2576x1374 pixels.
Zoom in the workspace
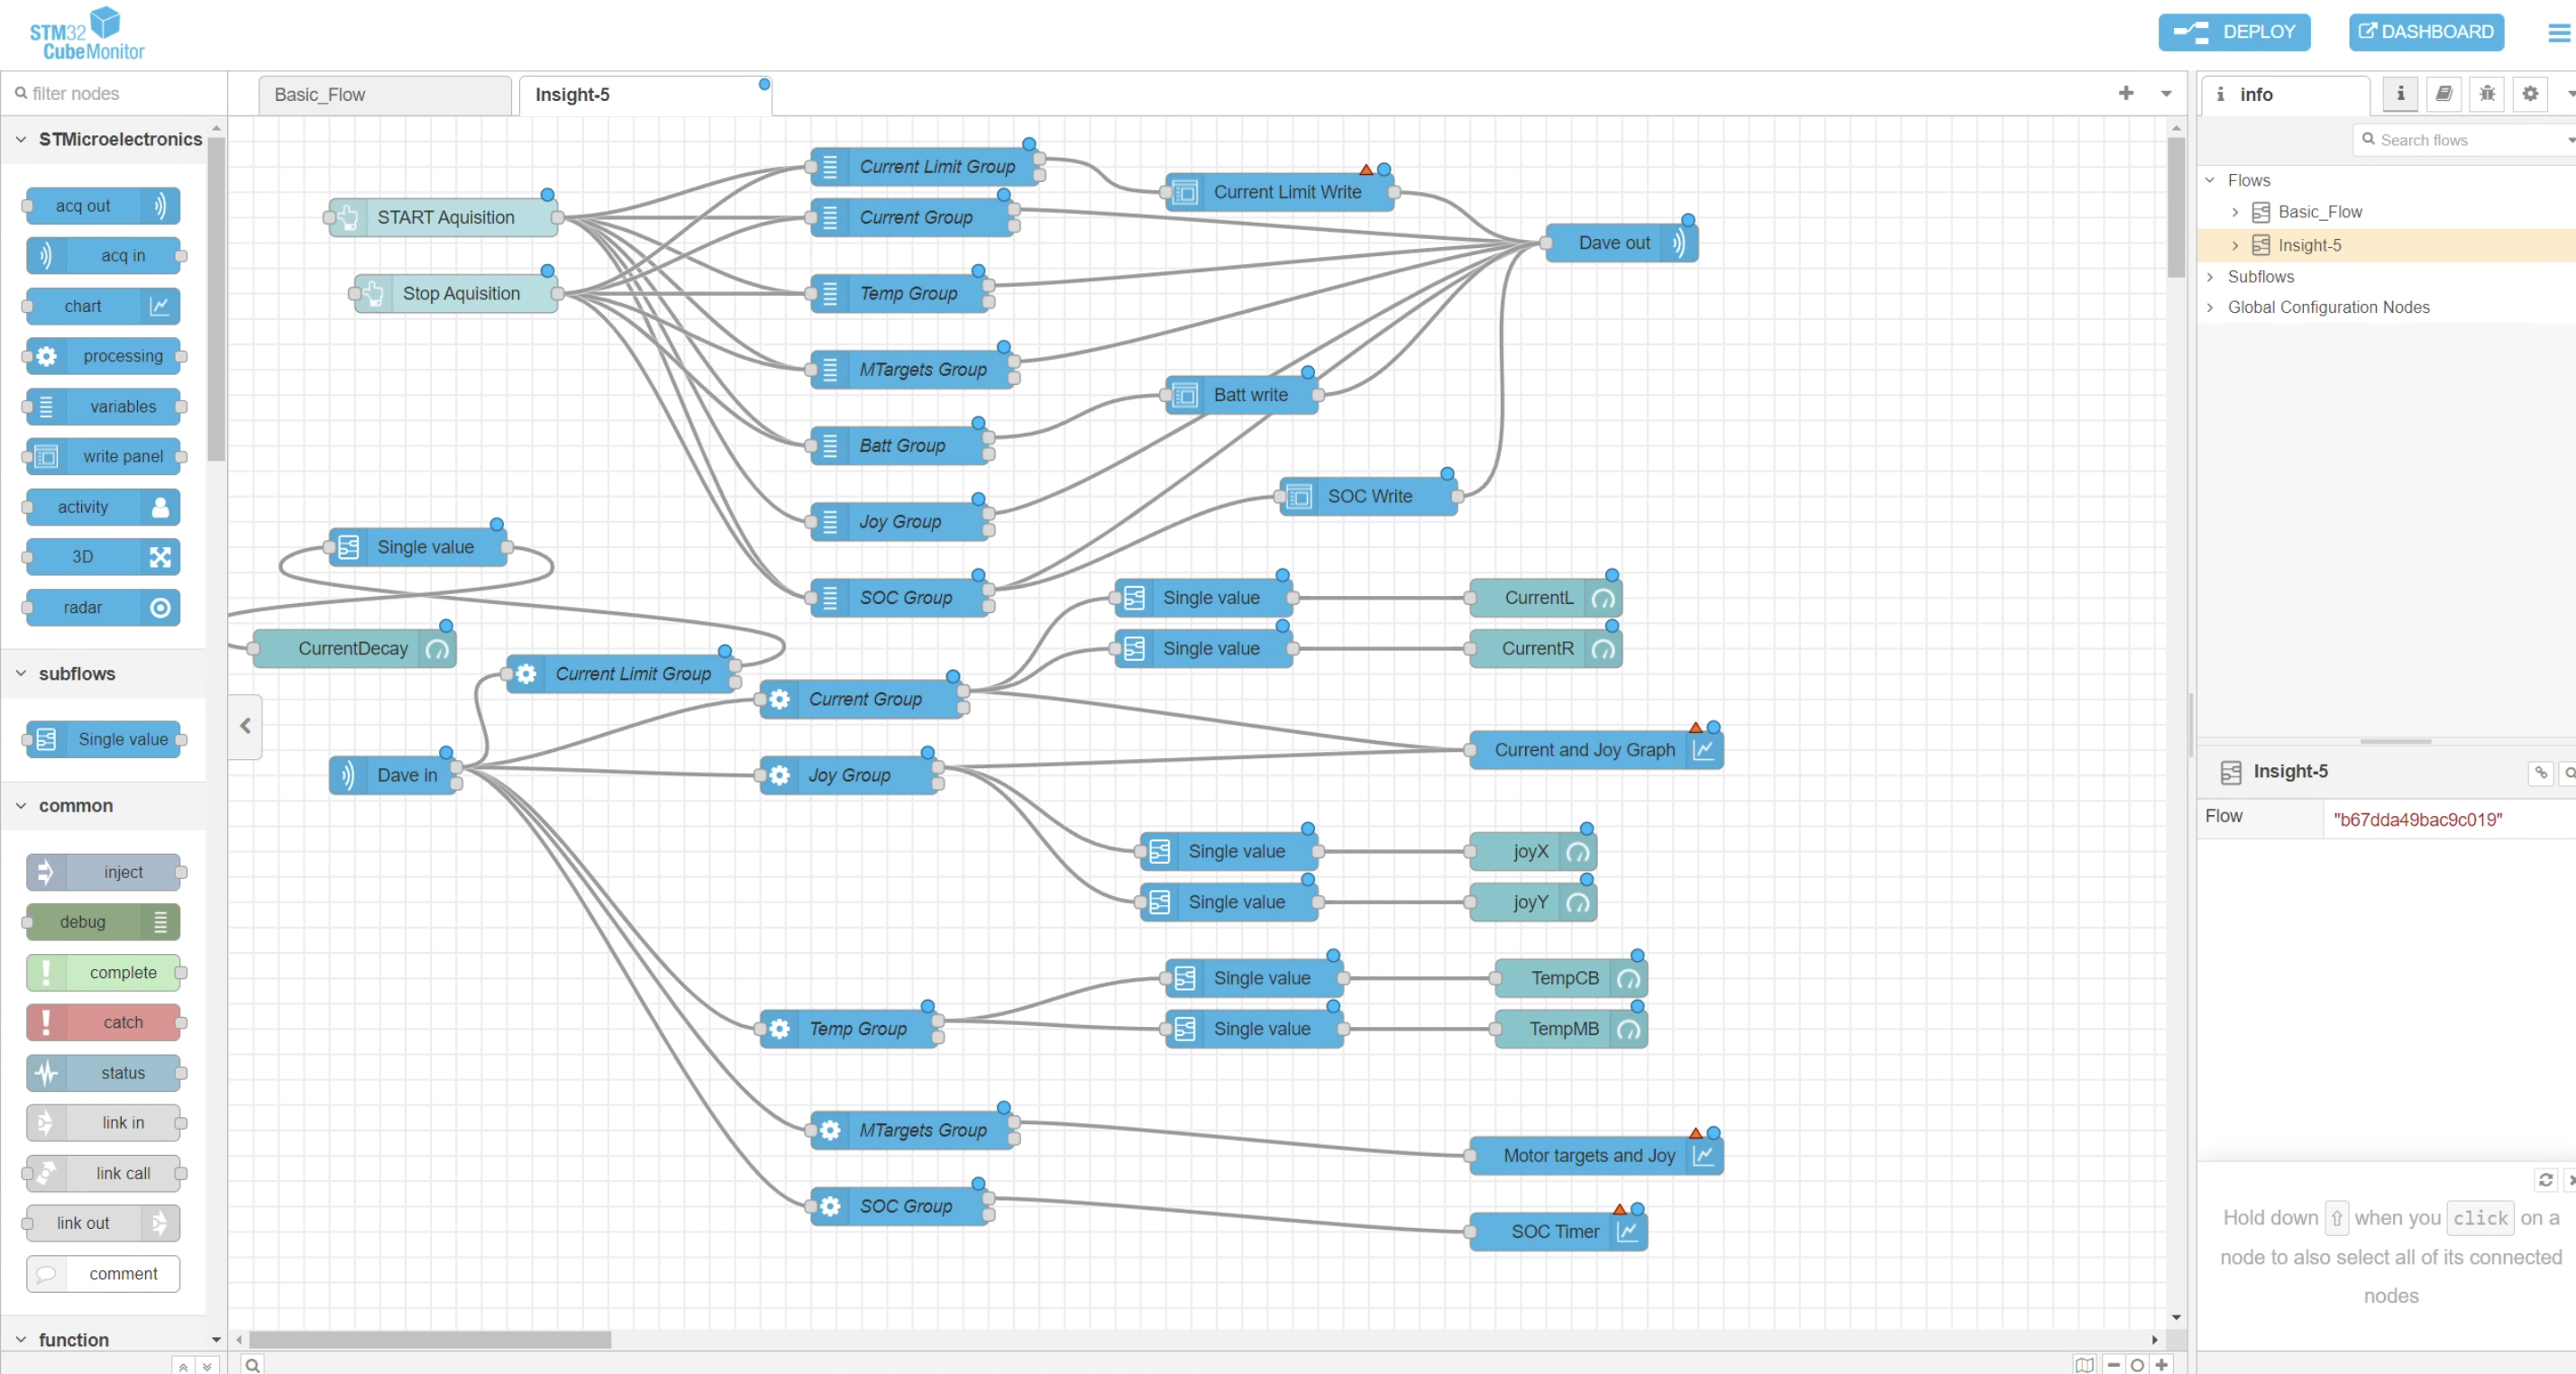point(2161,1365)
